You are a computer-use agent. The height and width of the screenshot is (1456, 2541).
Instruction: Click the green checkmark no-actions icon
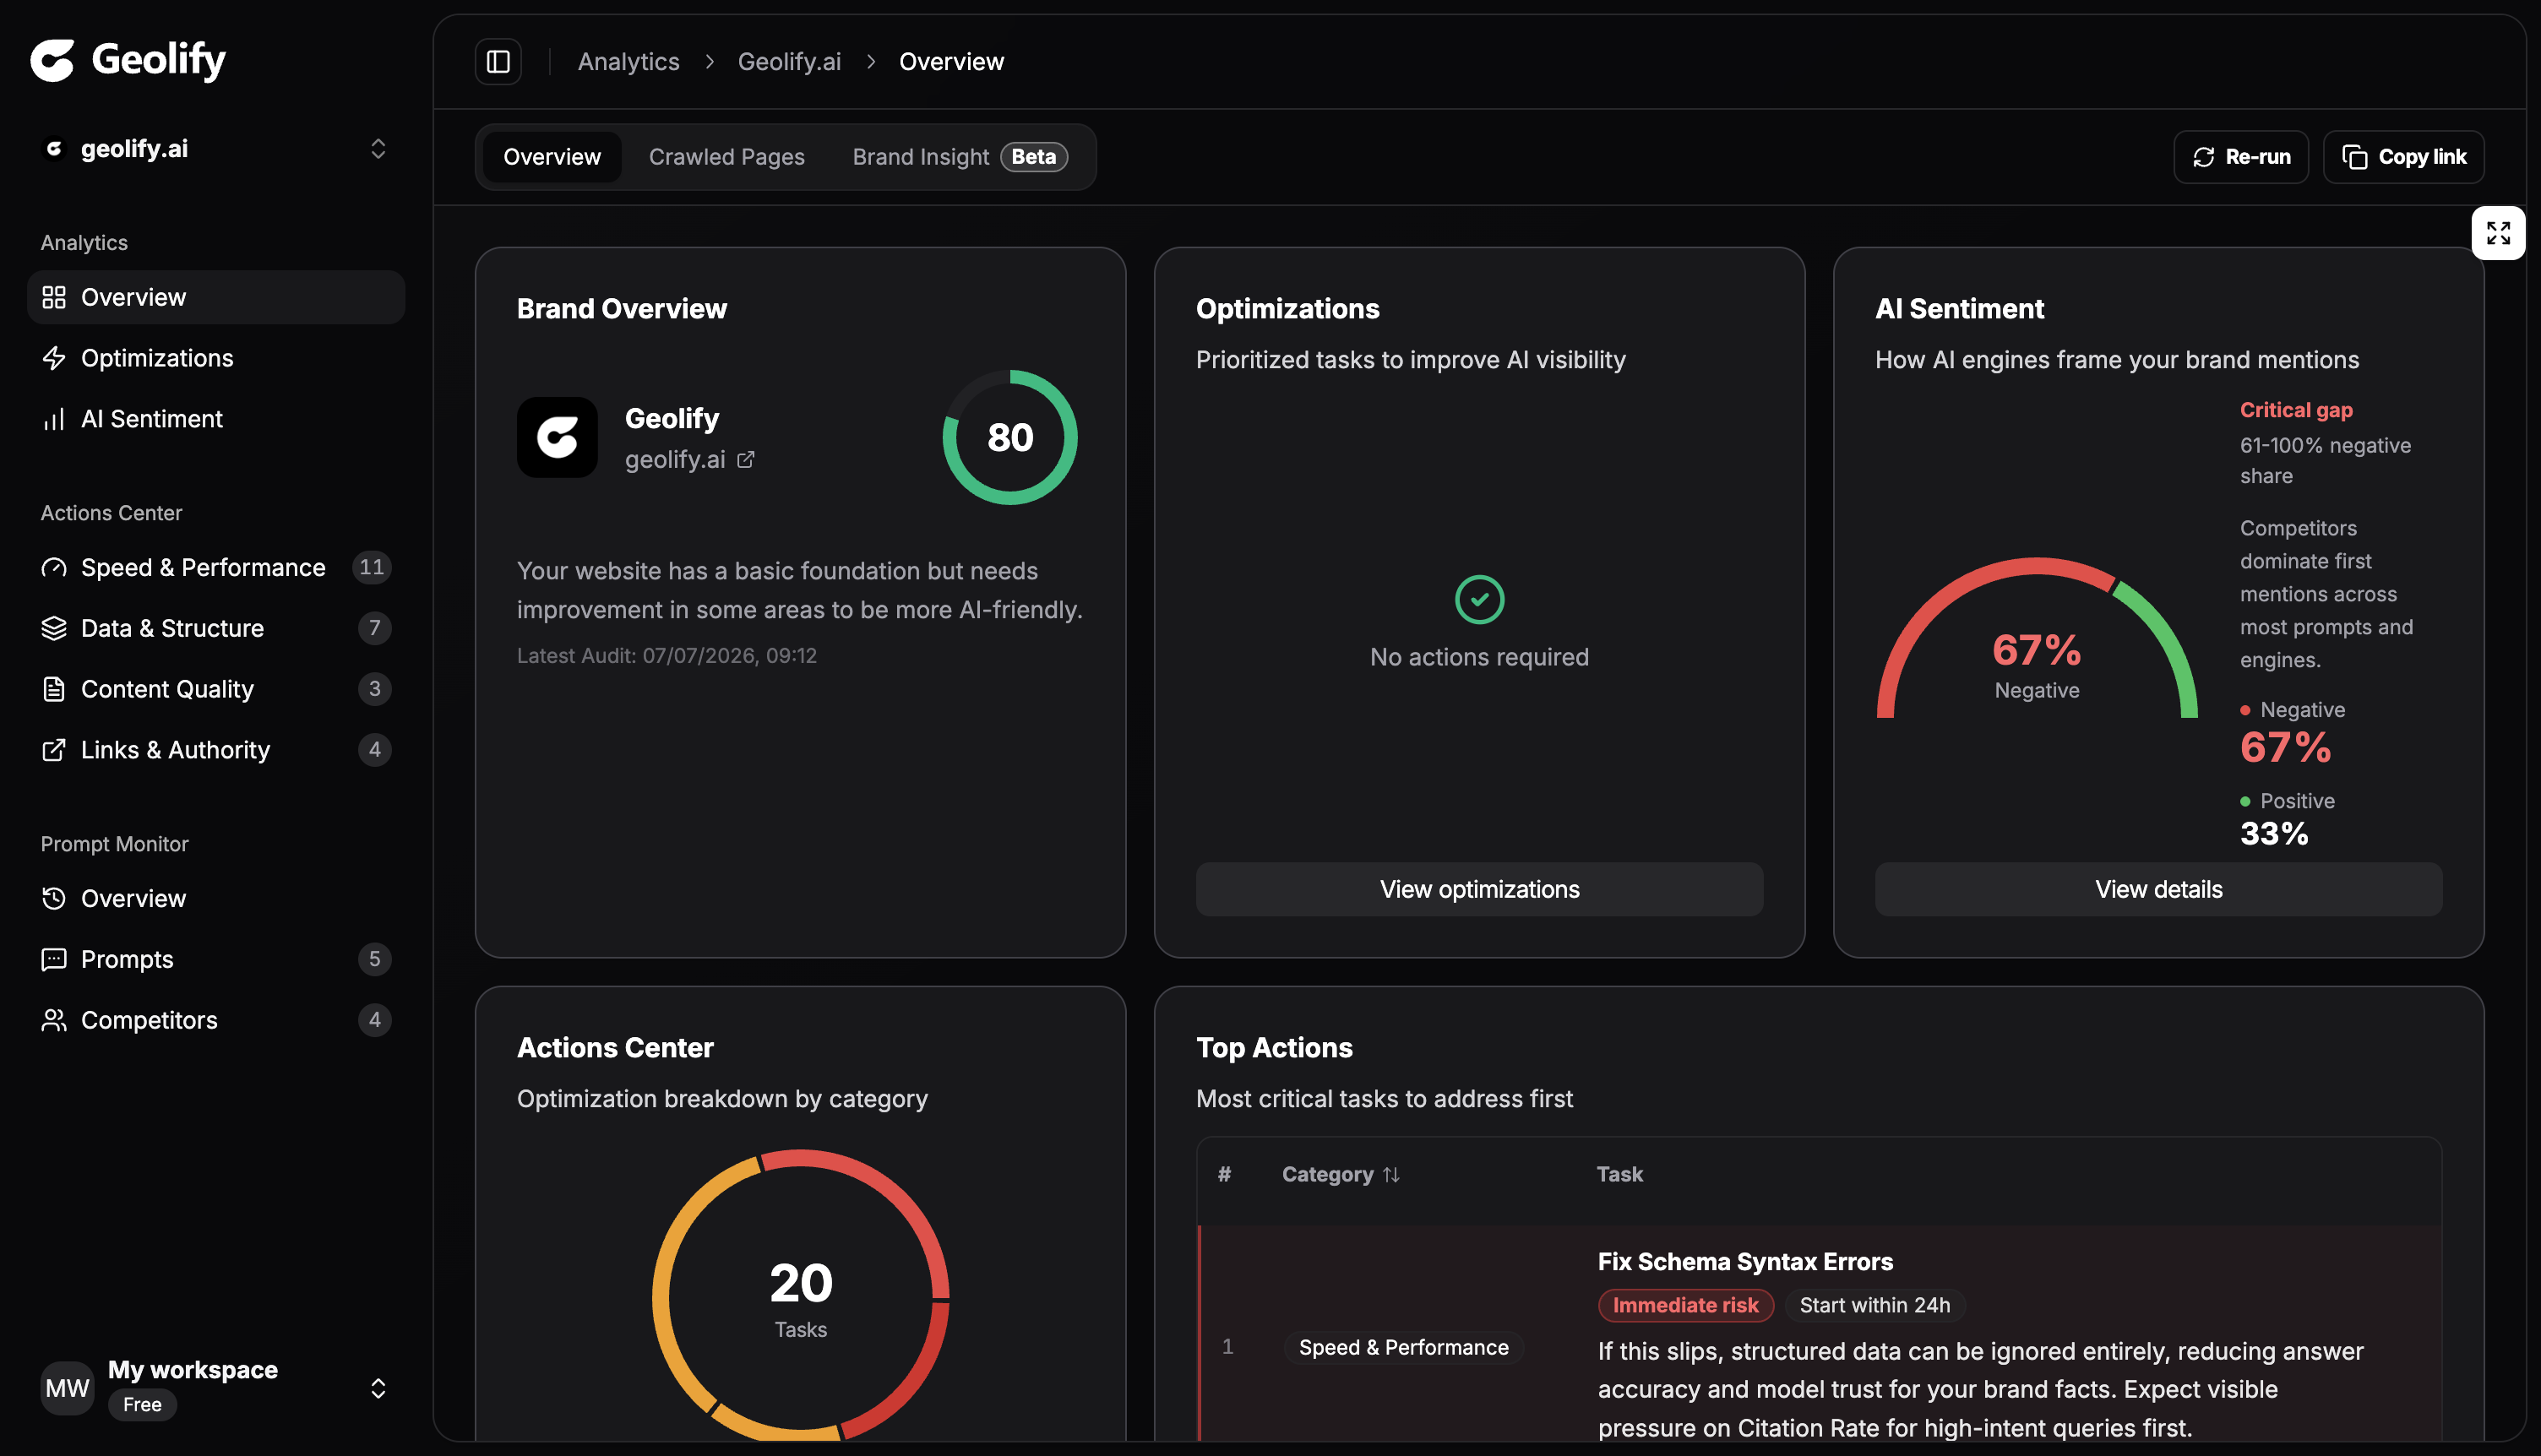1479,599
